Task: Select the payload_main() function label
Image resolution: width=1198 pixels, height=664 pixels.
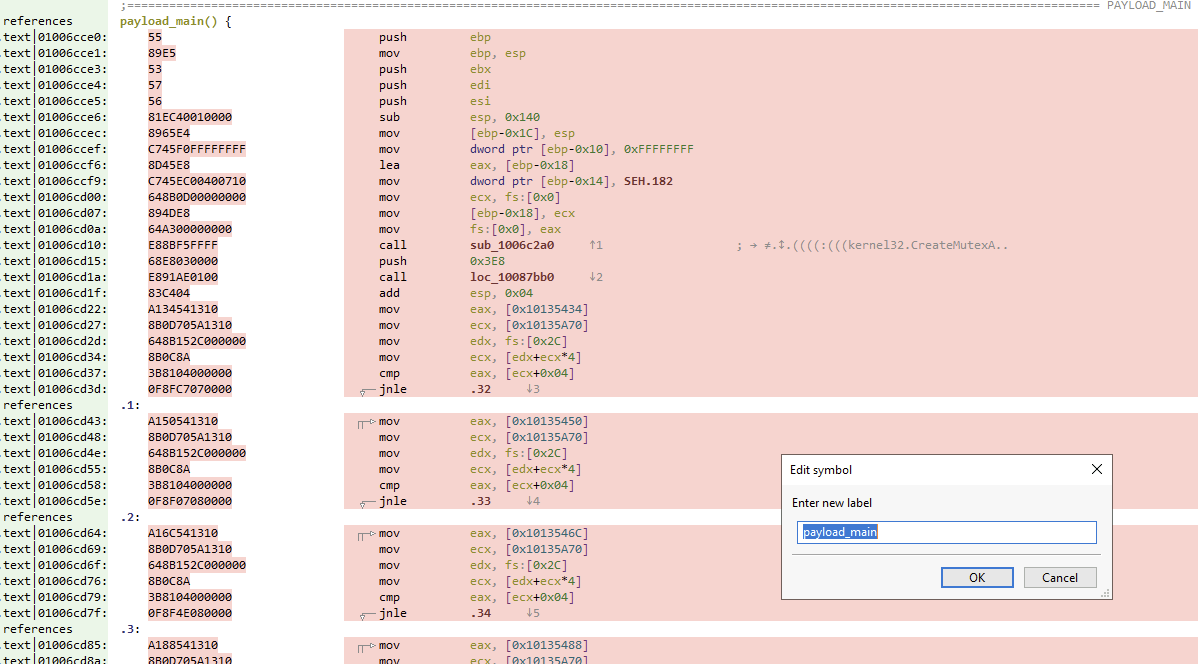Action: 169,21
